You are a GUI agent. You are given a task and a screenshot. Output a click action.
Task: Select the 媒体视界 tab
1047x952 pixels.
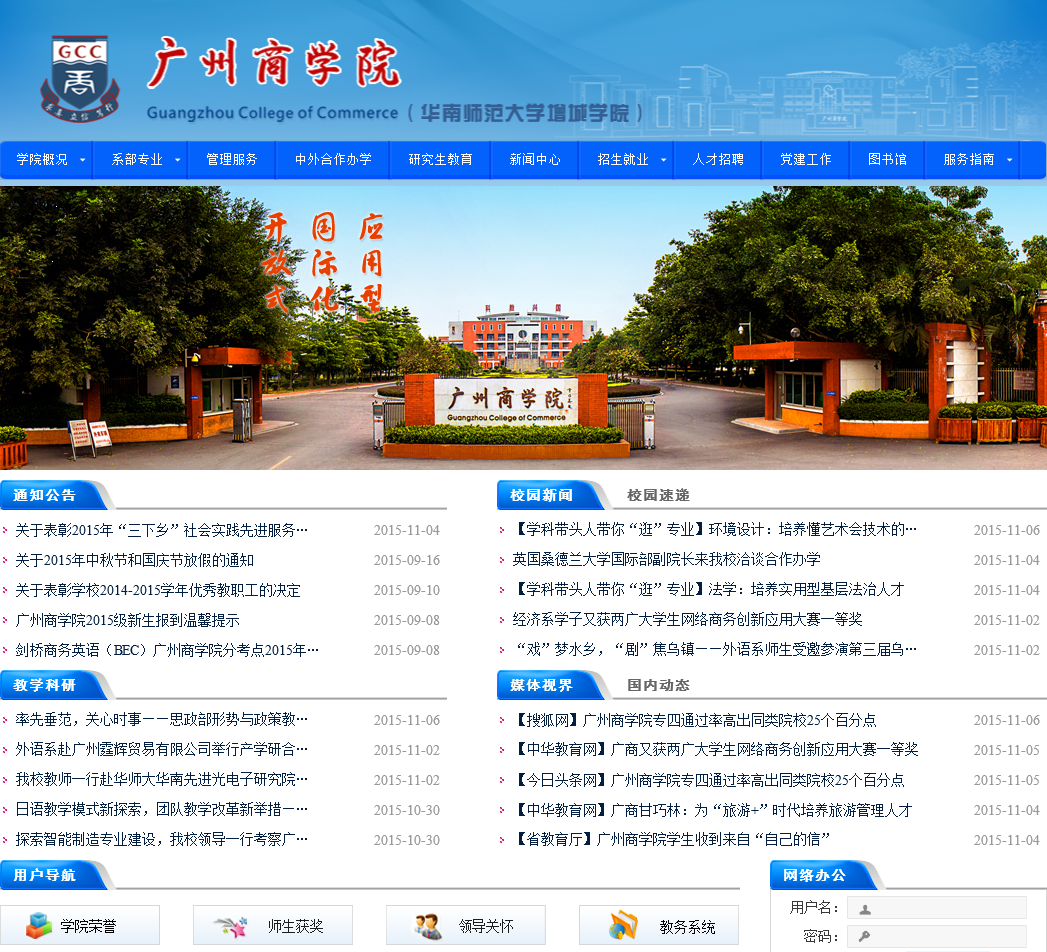point(542,685)
